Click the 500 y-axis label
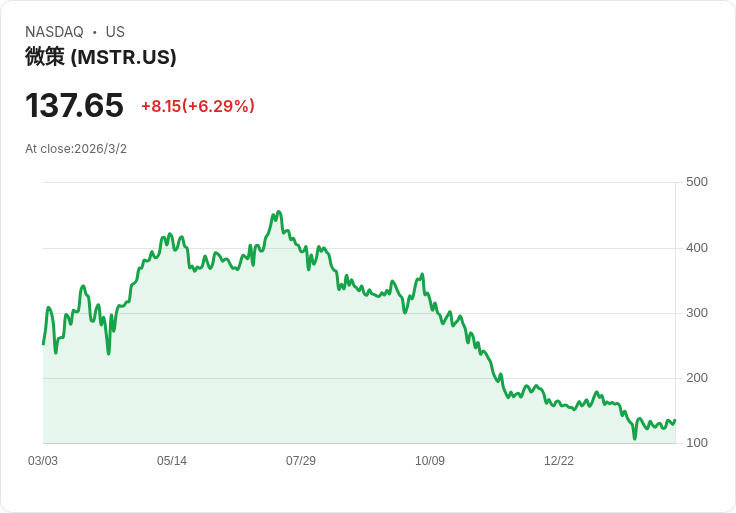Screen dimensions: 736x513 tap(697, 182)
